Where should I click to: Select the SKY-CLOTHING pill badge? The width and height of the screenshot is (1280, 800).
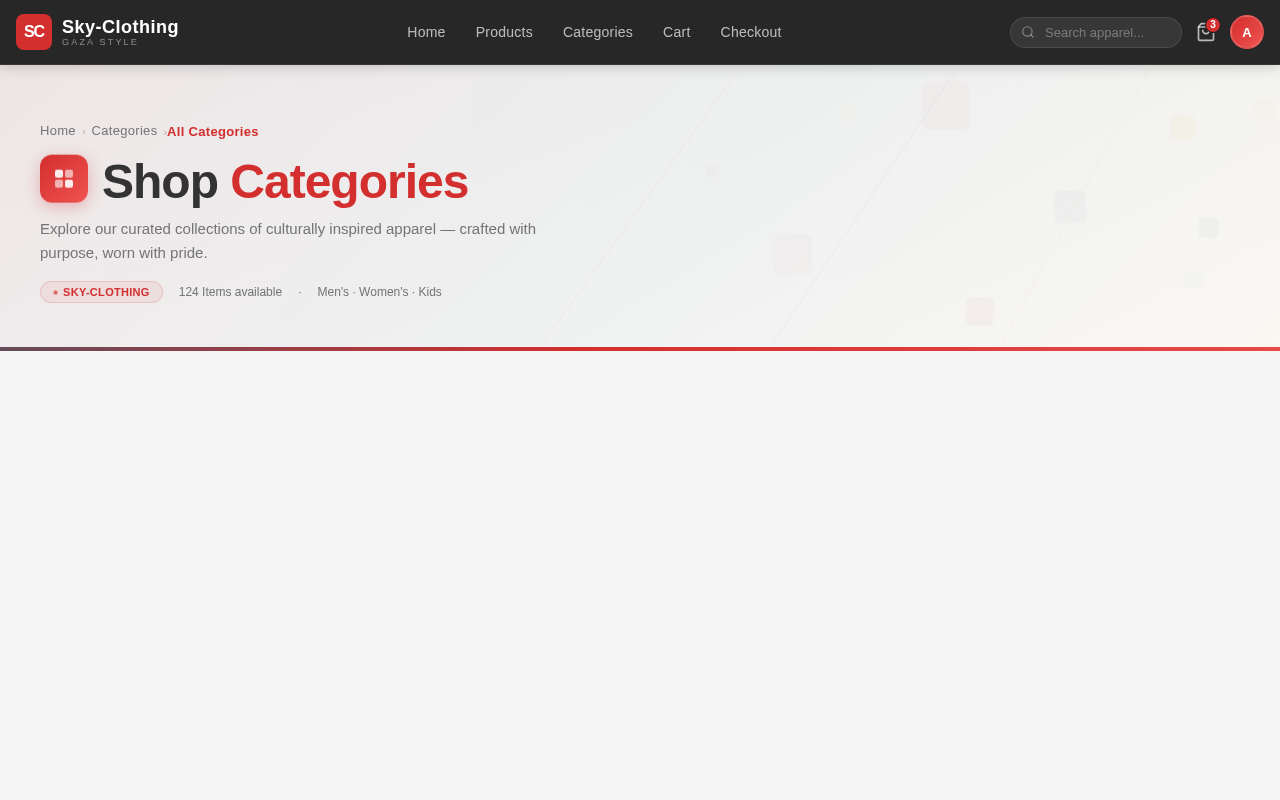tap(101, 291)
